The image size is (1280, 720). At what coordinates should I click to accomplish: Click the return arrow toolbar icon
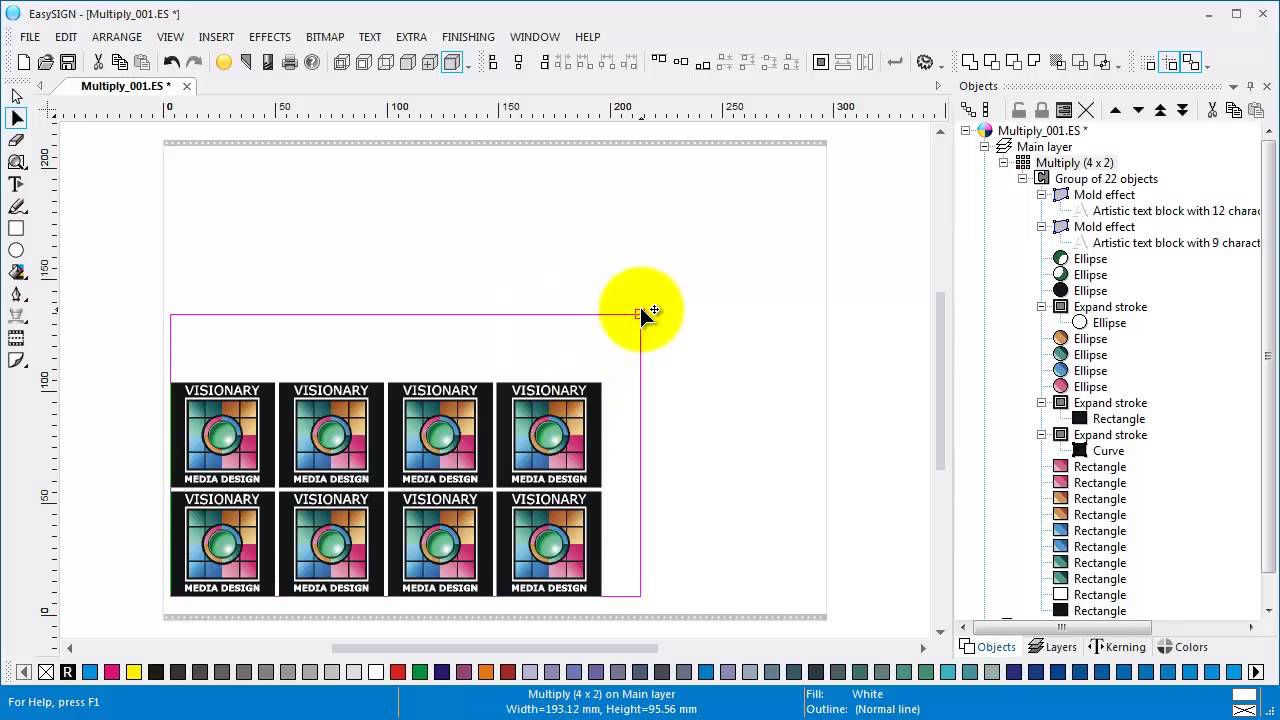tap(895, 62)
